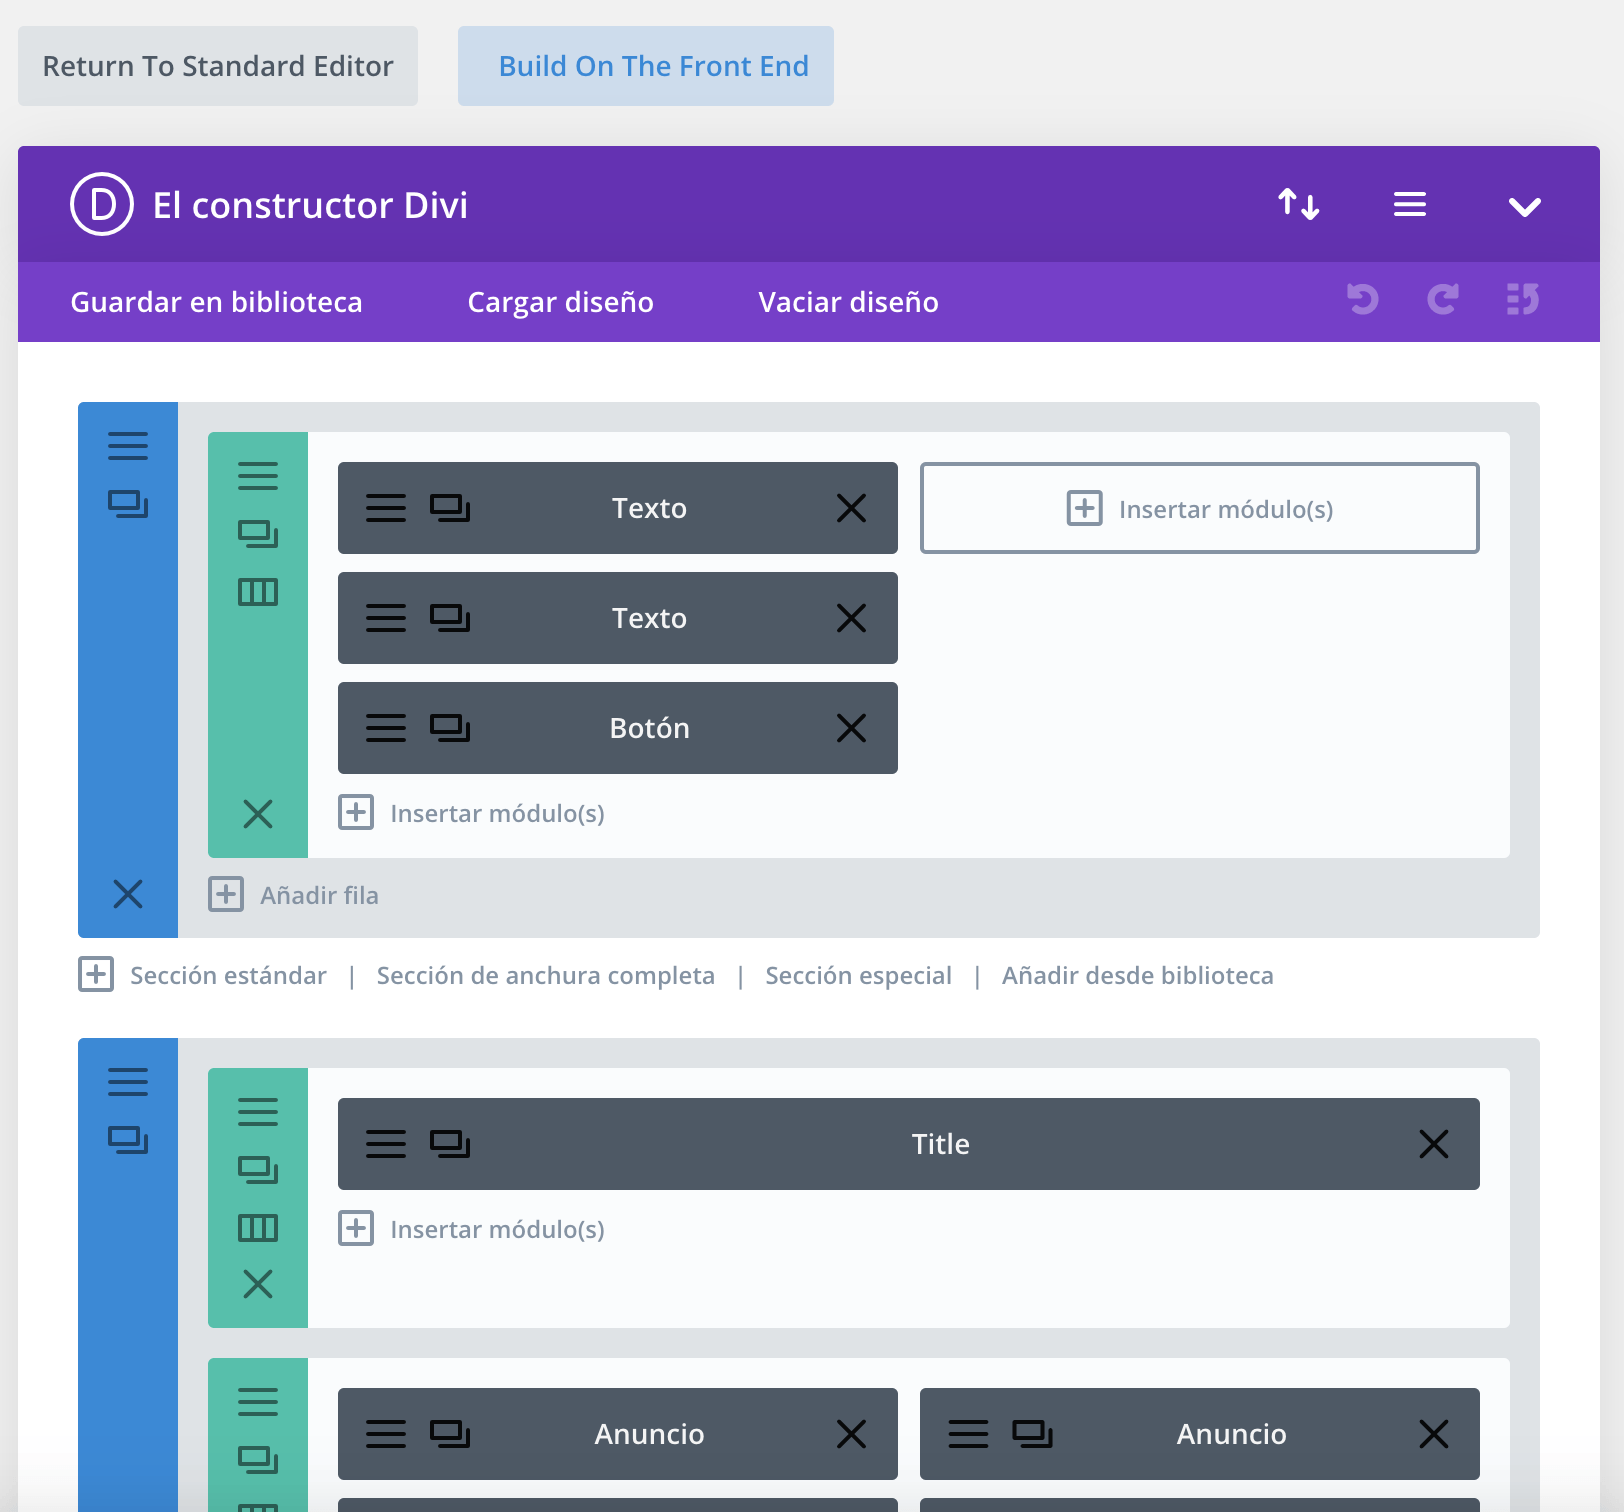The width and height of the screenshot is (1624, 1512).
Task: Open Guardar en biblioteca
Action: tap(216, 302)
